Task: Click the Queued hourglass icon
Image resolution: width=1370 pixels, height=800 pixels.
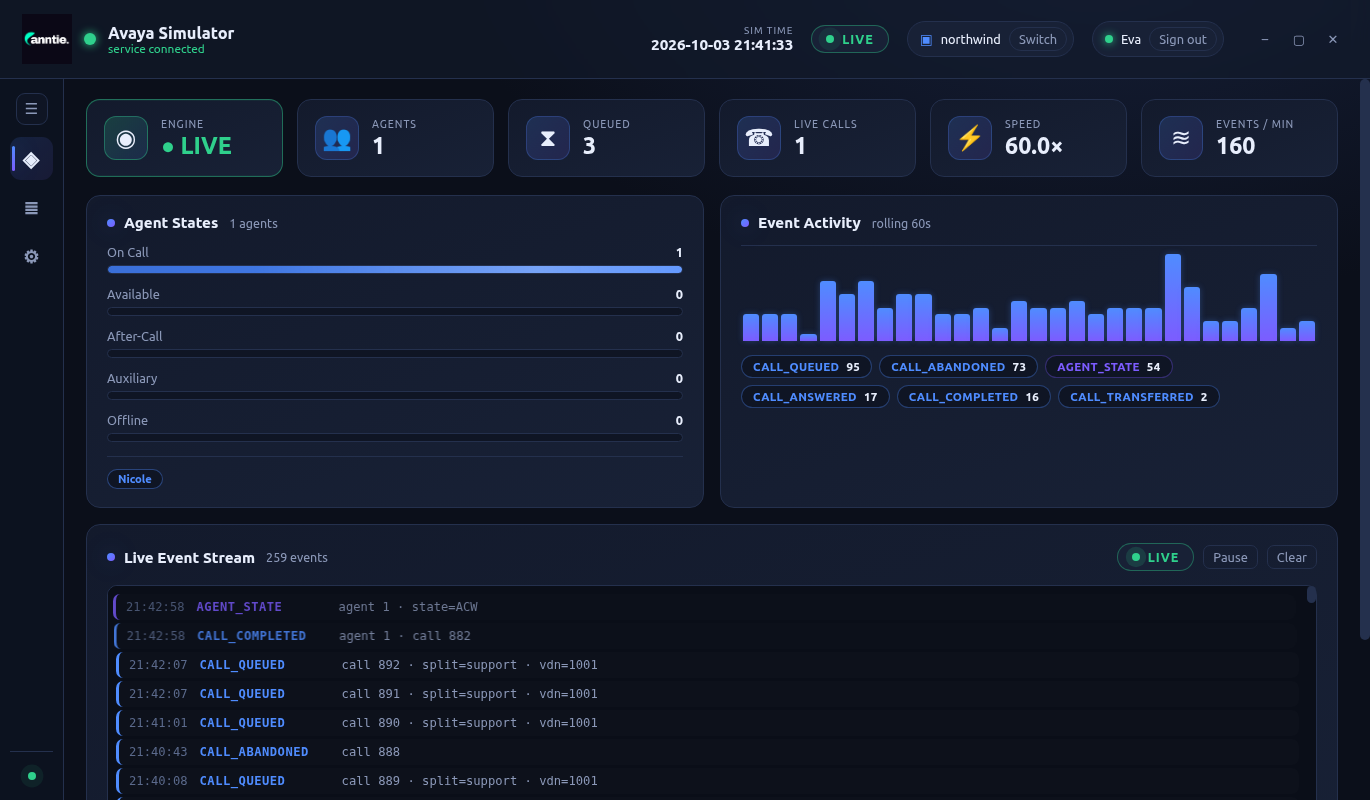Action: 548,138
